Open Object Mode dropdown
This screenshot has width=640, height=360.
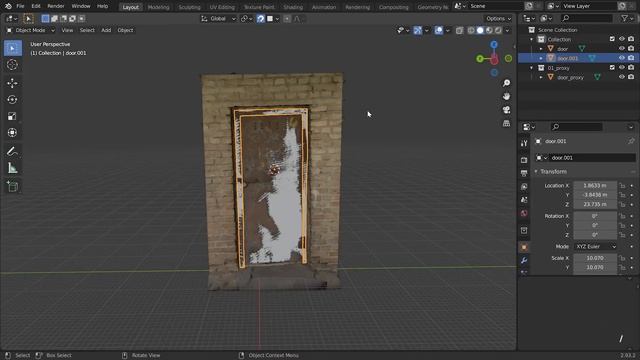point(31,30)
